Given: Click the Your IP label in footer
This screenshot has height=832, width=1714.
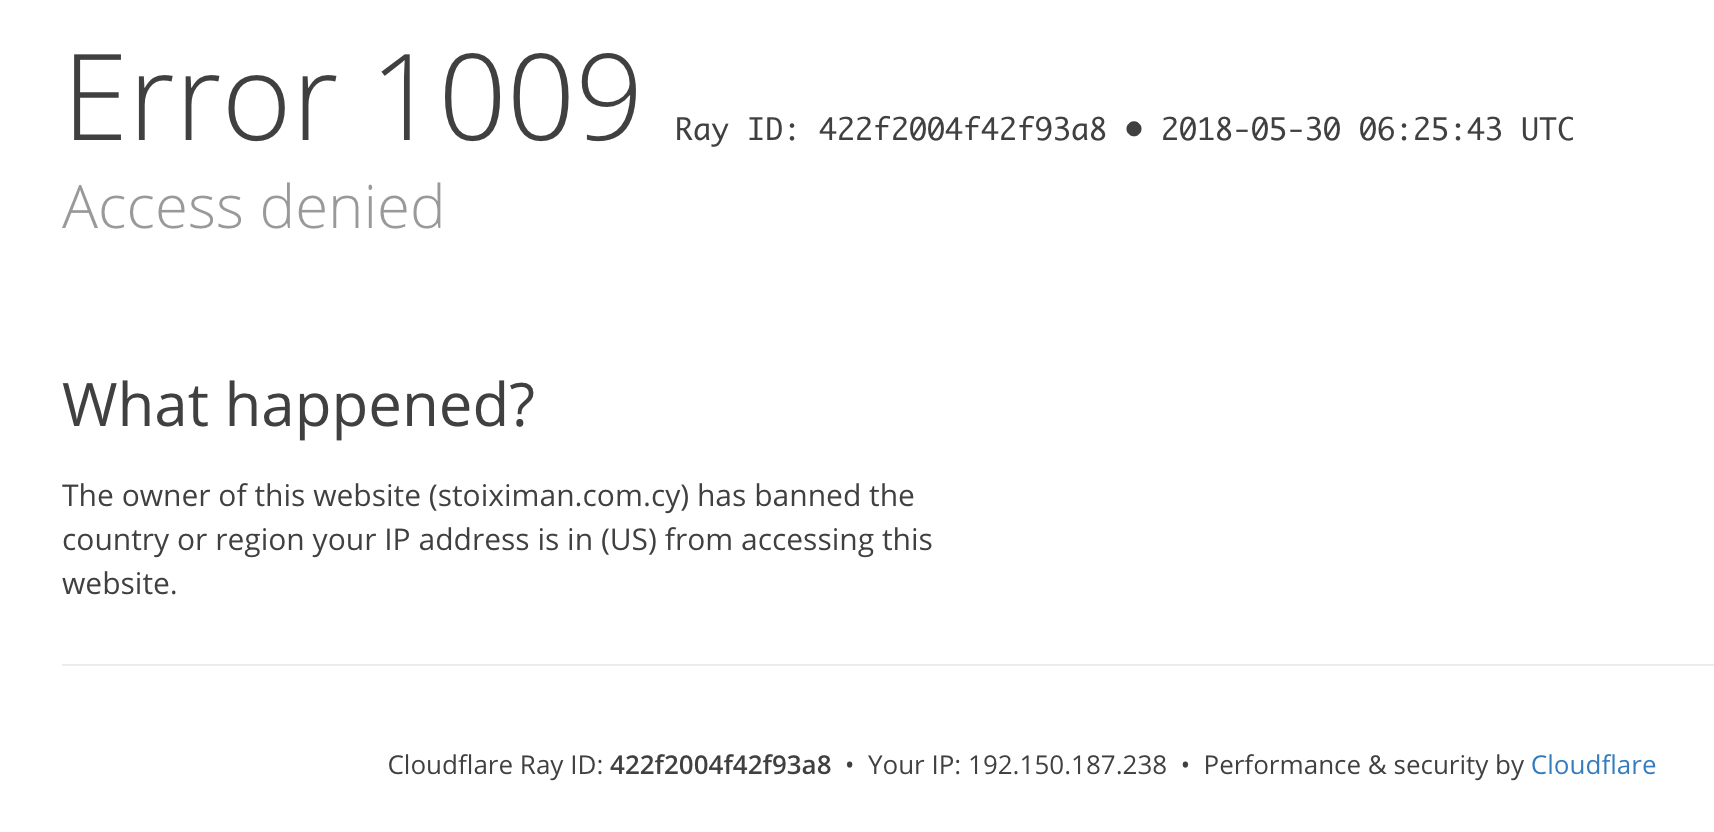Looking at the screenshot, I should pyautogui.click(x=914, y=765).
